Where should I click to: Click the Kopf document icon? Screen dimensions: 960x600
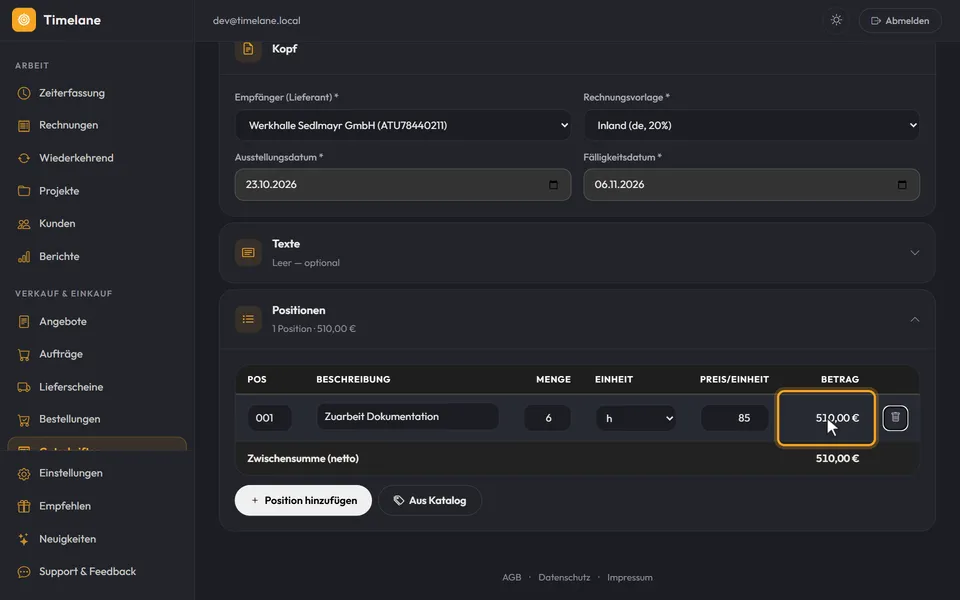coord(248,49)
